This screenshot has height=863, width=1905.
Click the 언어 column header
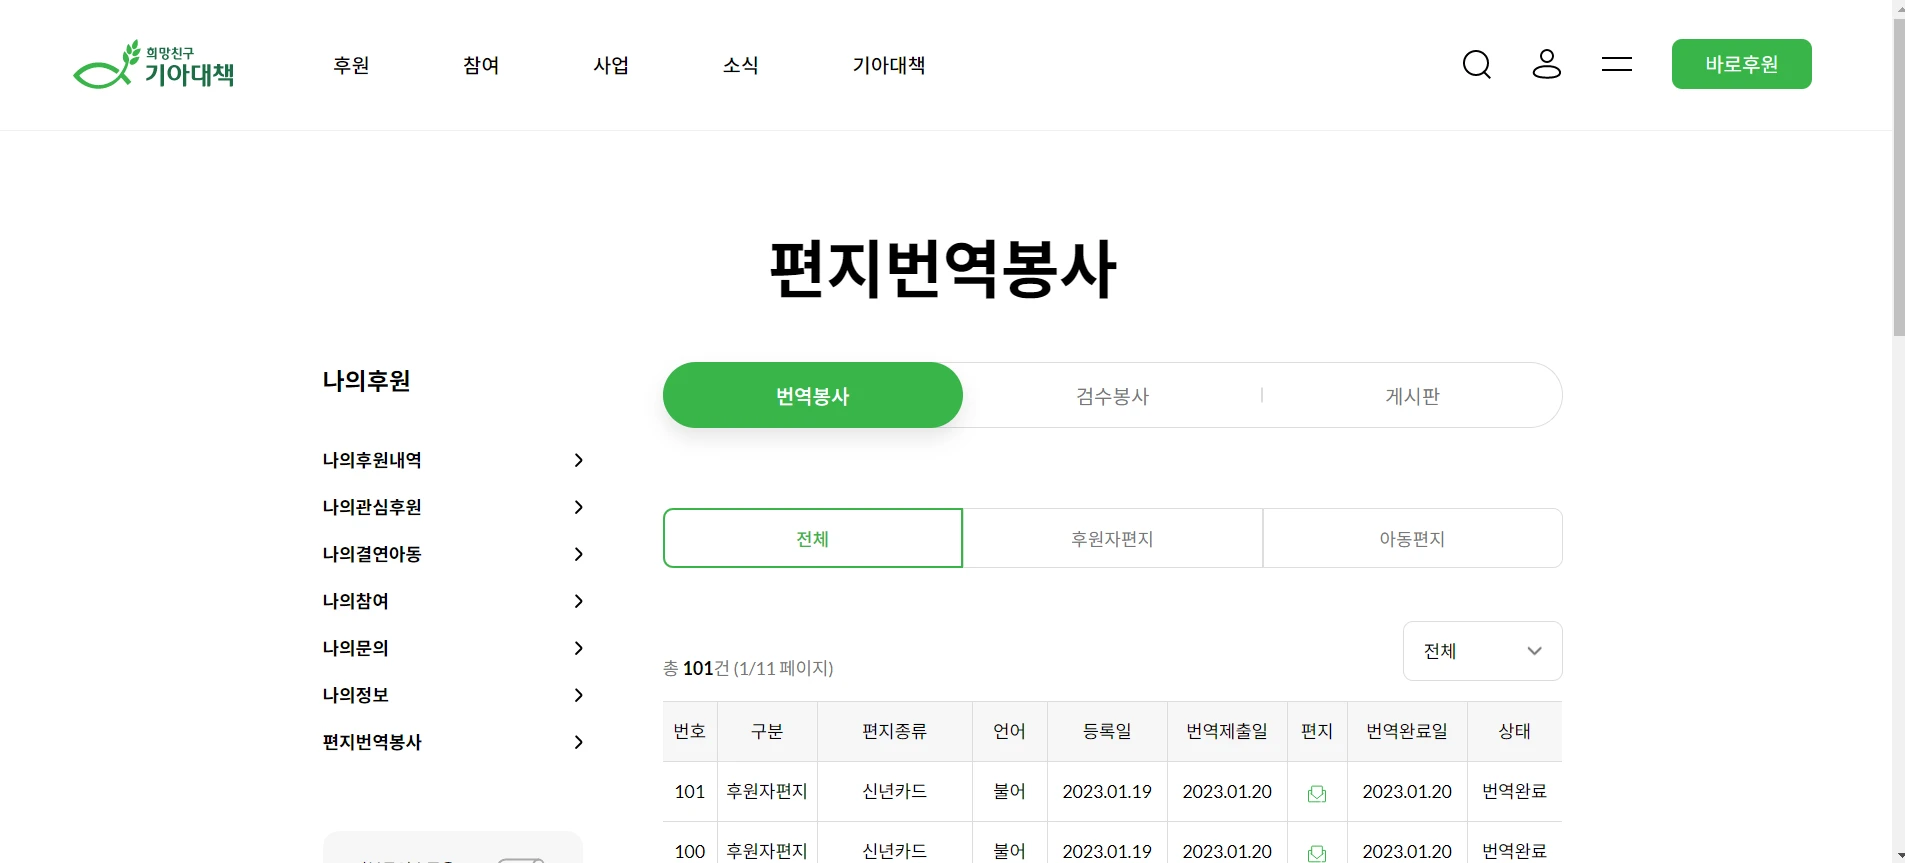[x=1010, y=731]
